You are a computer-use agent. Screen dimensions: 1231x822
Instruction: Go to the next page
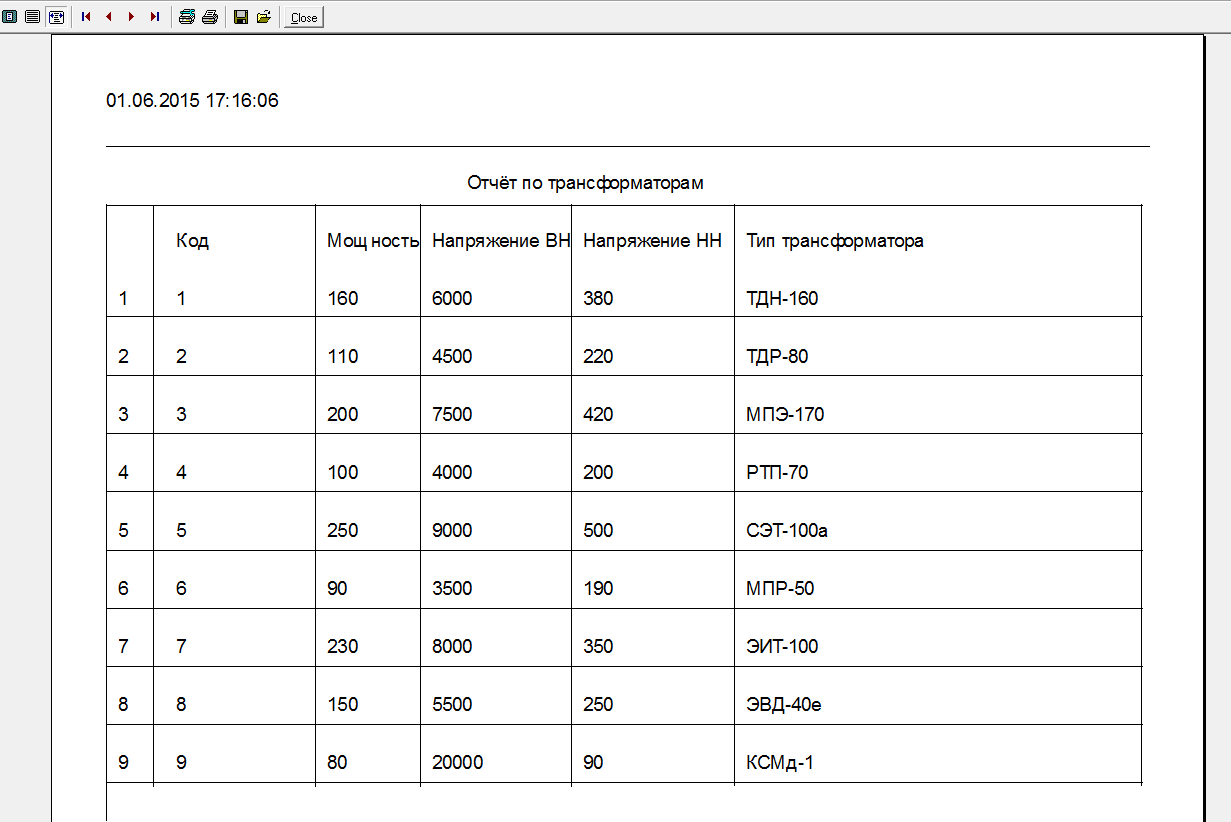click(x=131, y=17)
